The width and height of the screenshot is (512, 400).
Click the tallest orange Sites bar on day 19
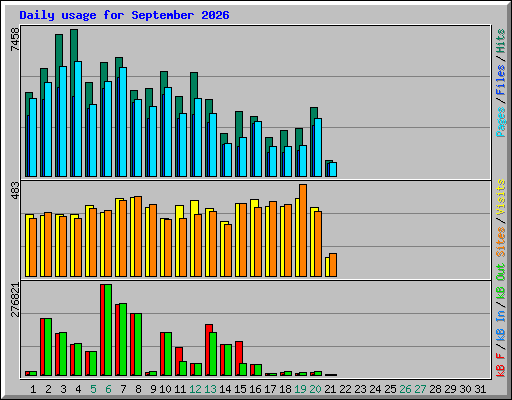(x=303, y=230)
